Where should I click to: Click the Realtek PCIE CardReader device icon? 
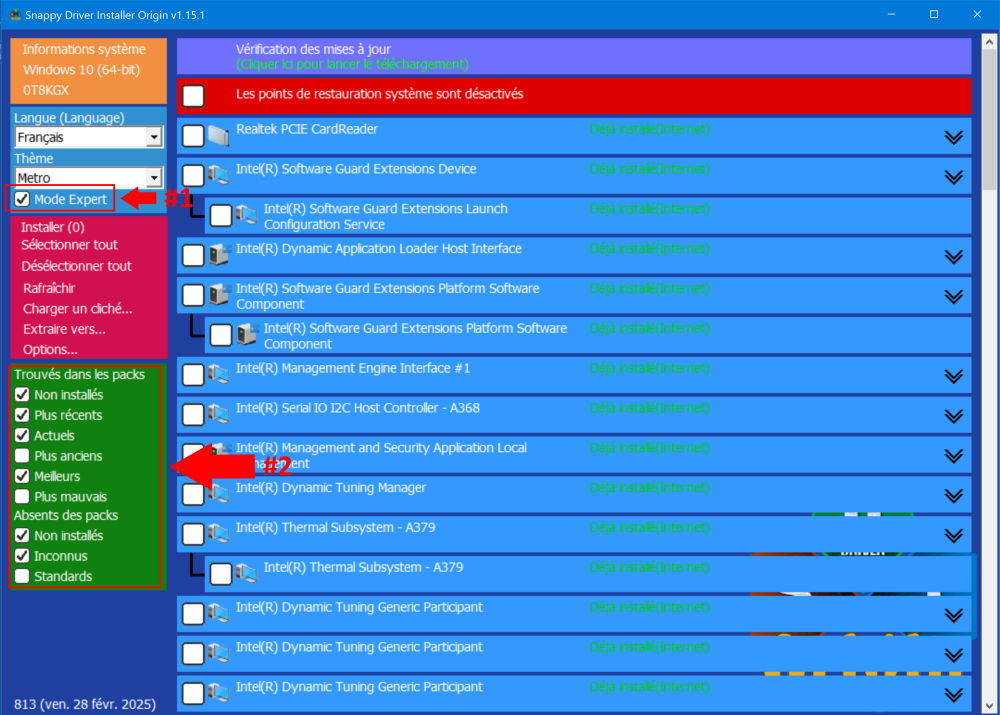click(x=219, y=135)
